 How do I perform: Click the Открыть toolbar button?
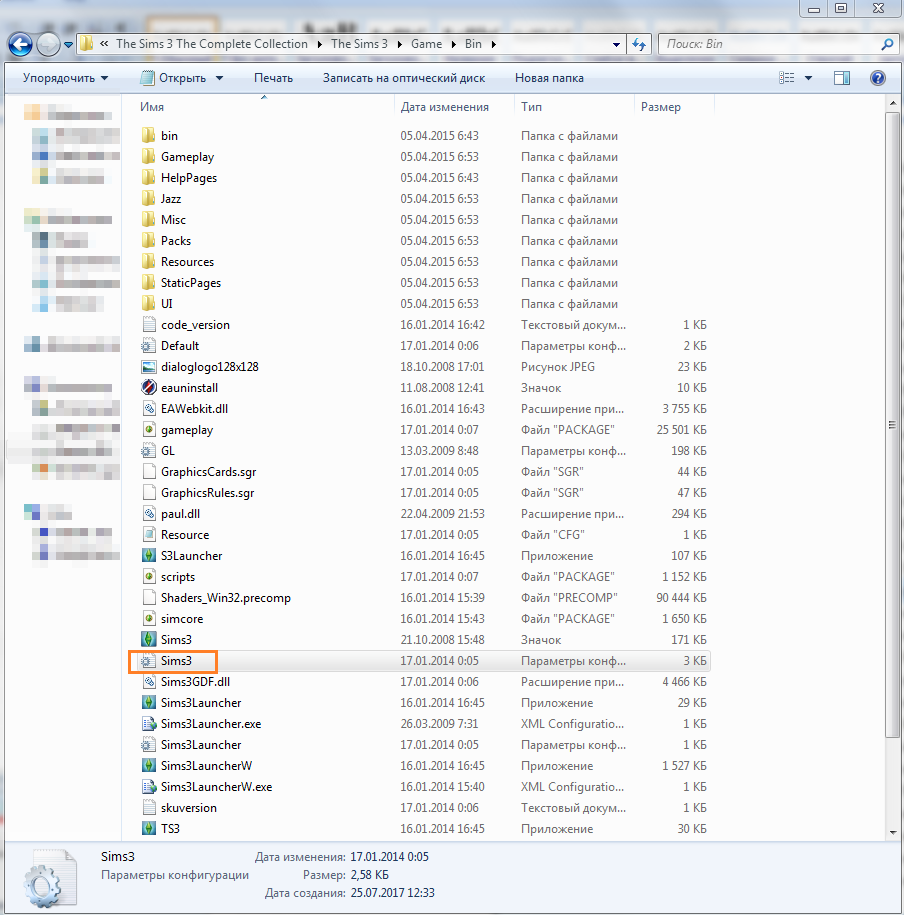[173, 78]
